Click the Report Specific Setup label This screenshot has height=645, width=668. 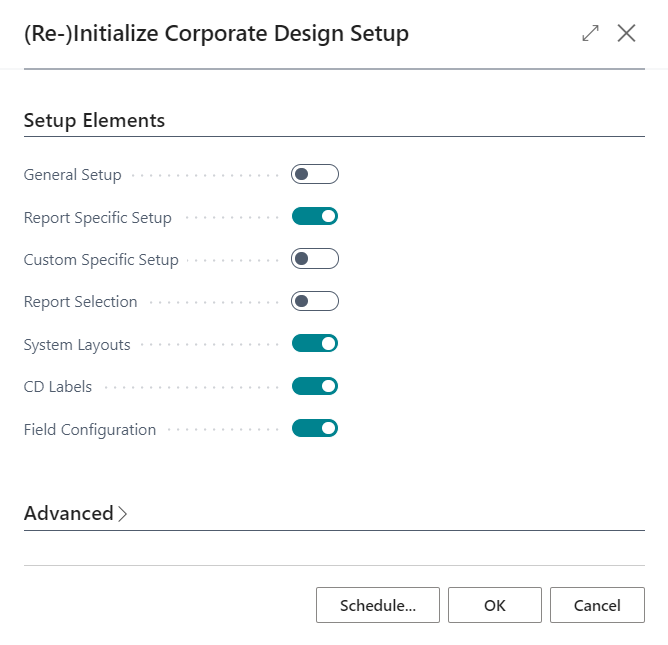click(x=98, y=217)
